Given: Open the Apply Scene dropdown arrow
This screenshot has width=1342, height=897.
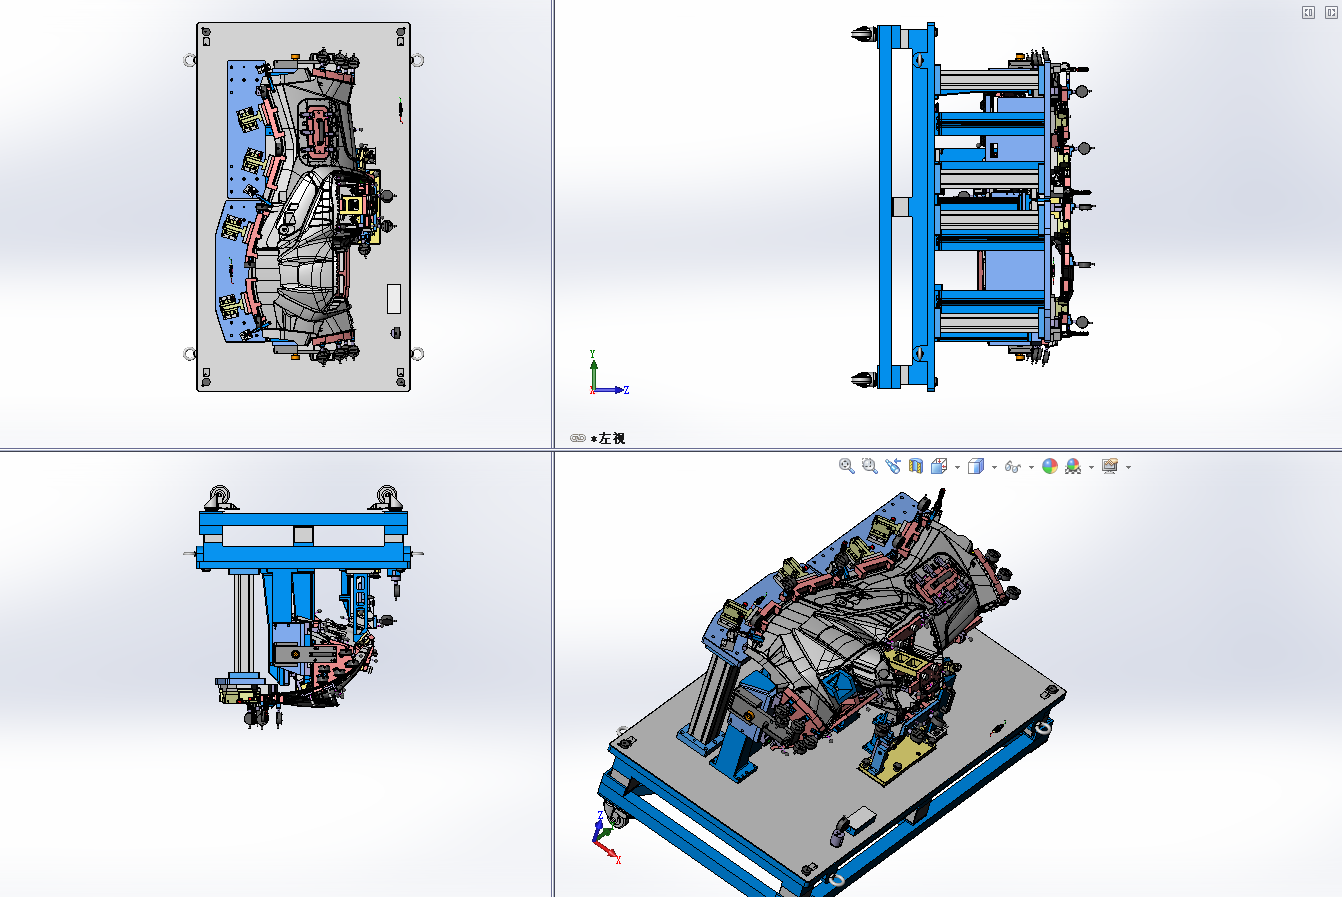Looking at the screenshot, I should click(1091, 467).
